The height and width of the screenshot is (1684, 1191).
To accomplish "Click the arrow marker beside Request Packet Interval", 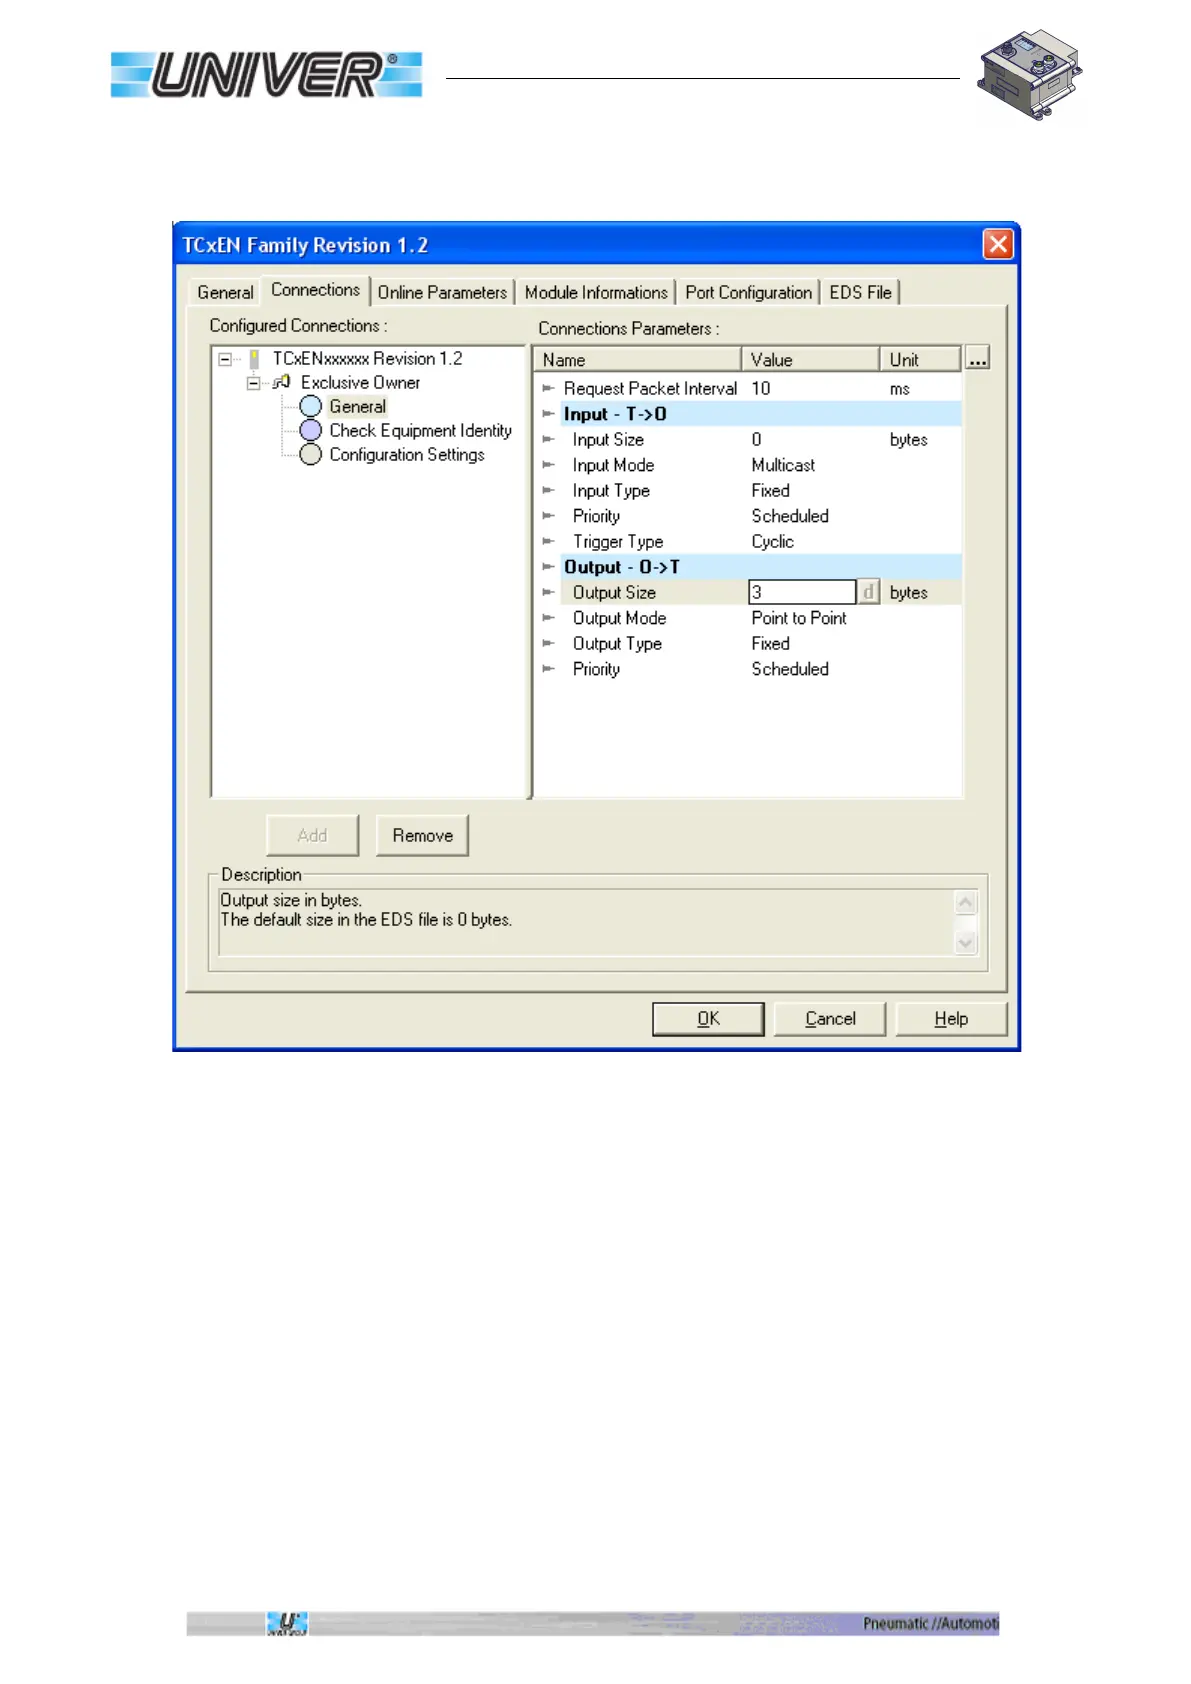I will point(548,388).
